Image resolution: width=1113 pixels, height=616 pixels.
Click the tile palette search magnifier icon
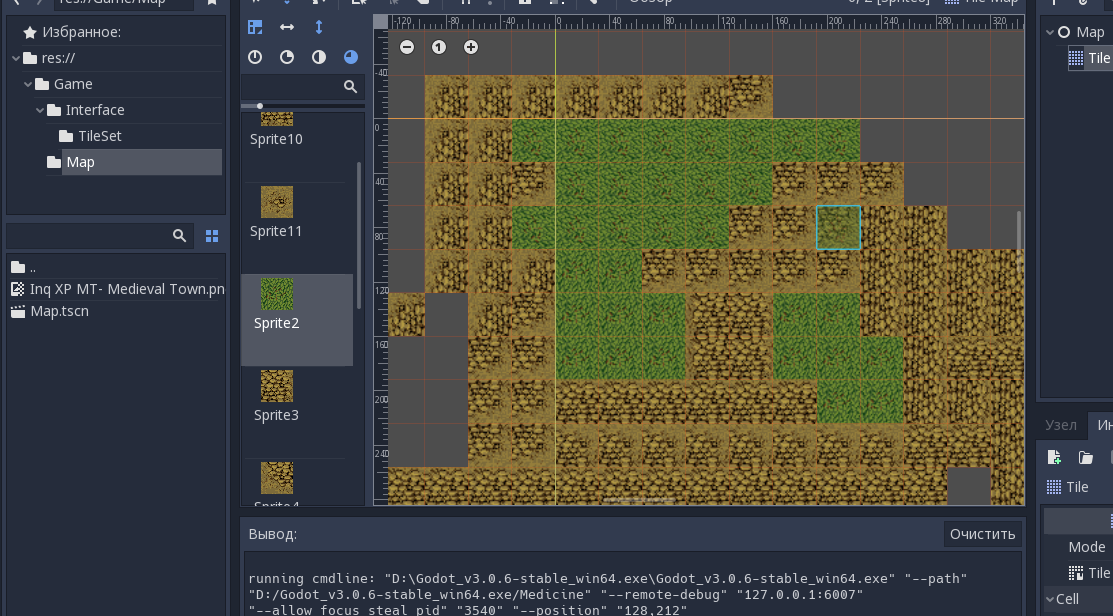click(x=350, y=87)
